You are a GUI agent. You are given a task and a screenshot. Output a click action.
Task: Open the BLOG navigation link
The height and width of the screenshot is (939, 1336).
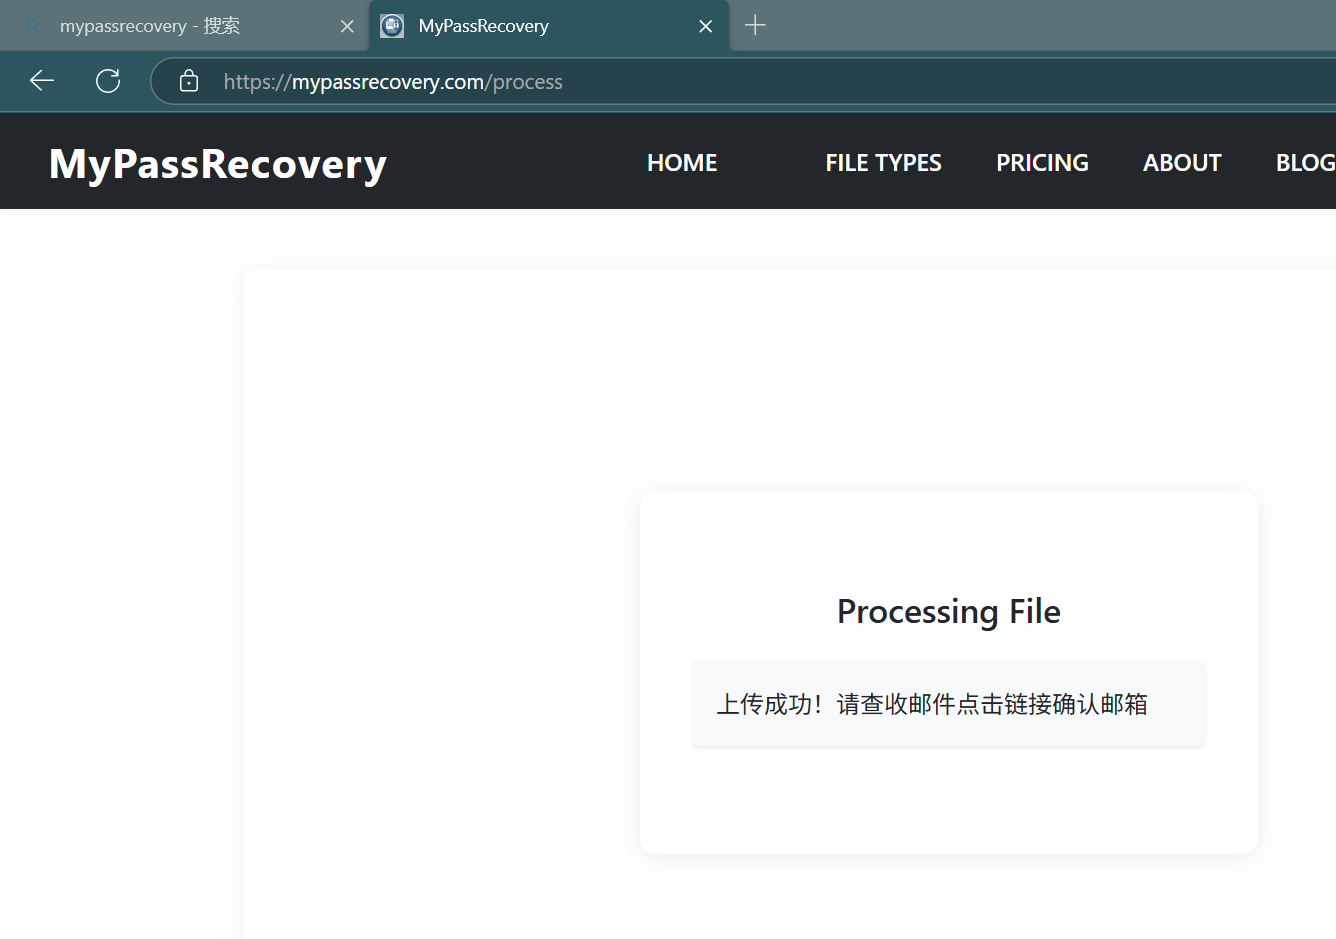1304,163
